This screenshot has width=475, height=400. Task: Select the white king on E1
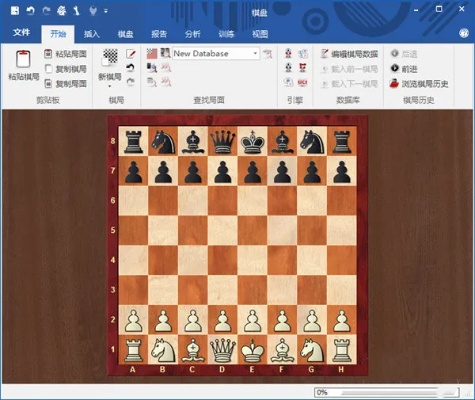click(x=252, y=350)
